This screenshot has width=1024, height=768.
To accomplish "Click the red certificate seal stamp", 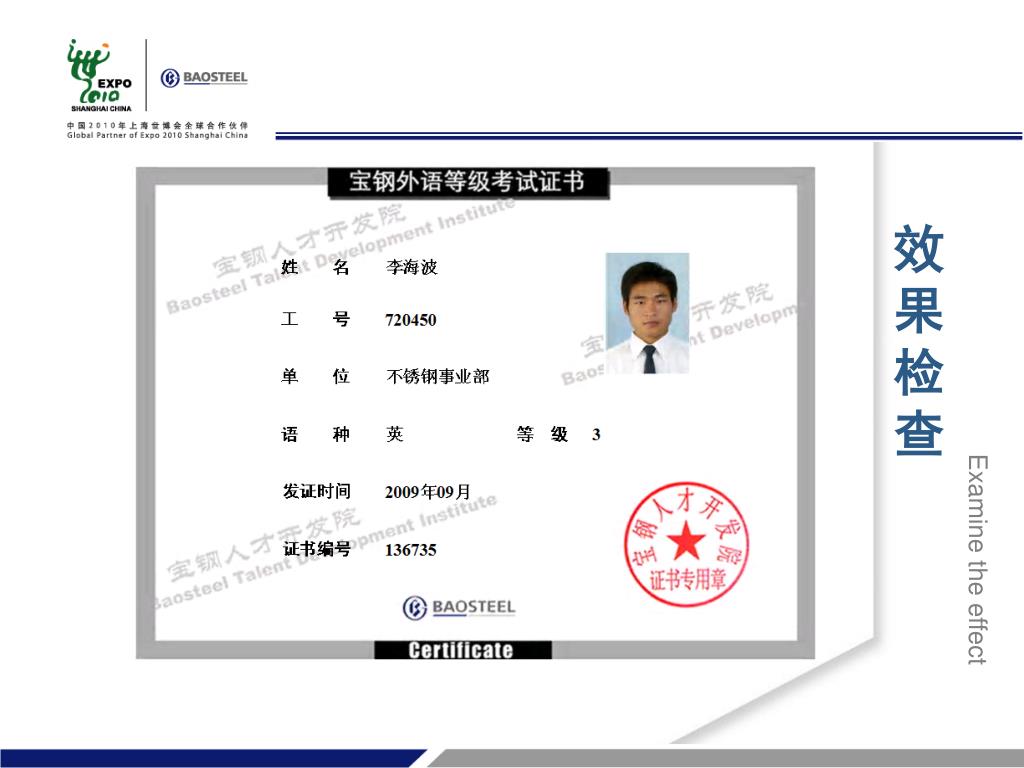I will tap(685, 545).
